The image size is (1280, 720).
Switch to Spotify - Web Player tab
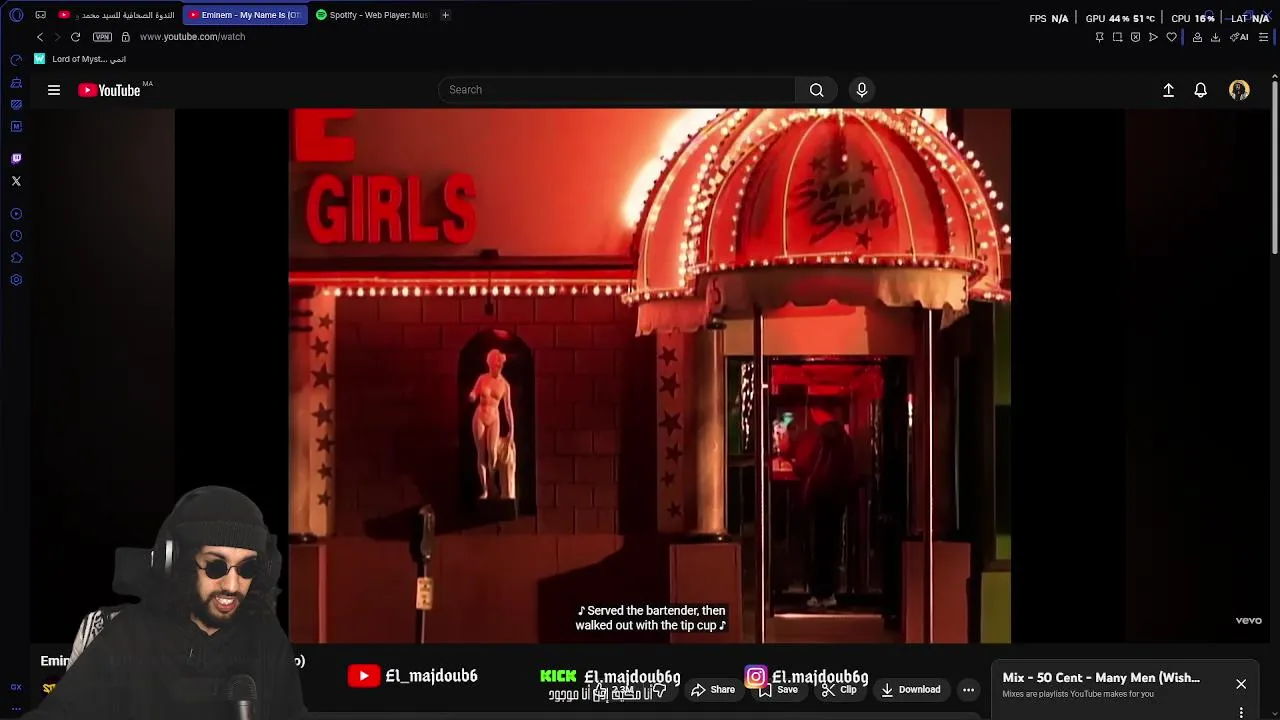point(372,15)
